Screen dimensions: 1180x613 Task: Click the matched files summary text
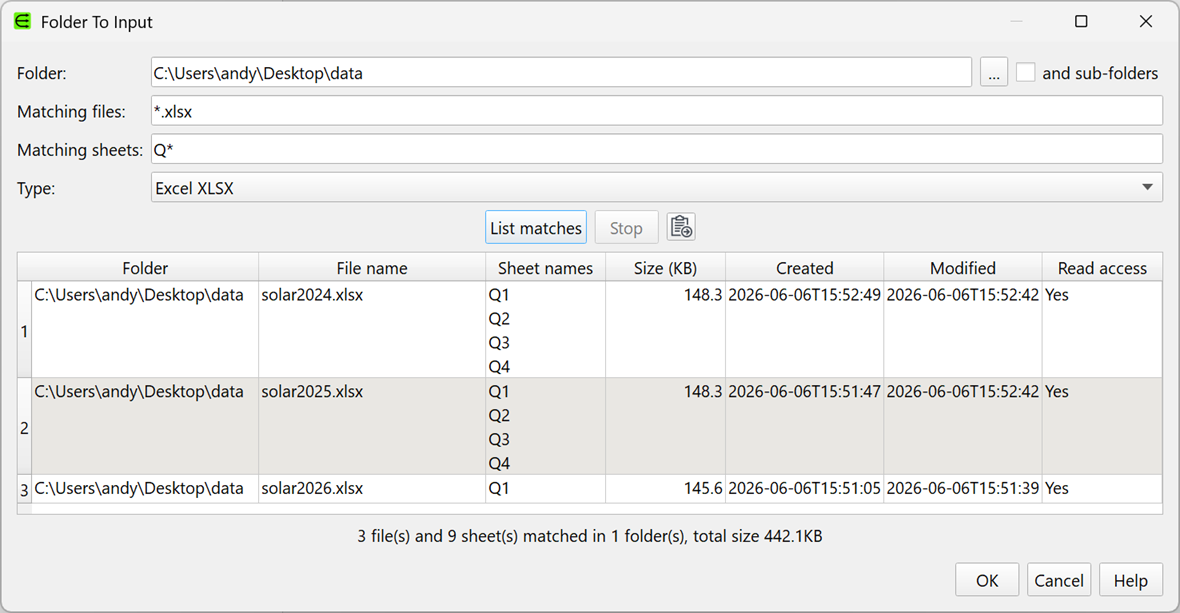pyautogui.click(x=589, y=536)
